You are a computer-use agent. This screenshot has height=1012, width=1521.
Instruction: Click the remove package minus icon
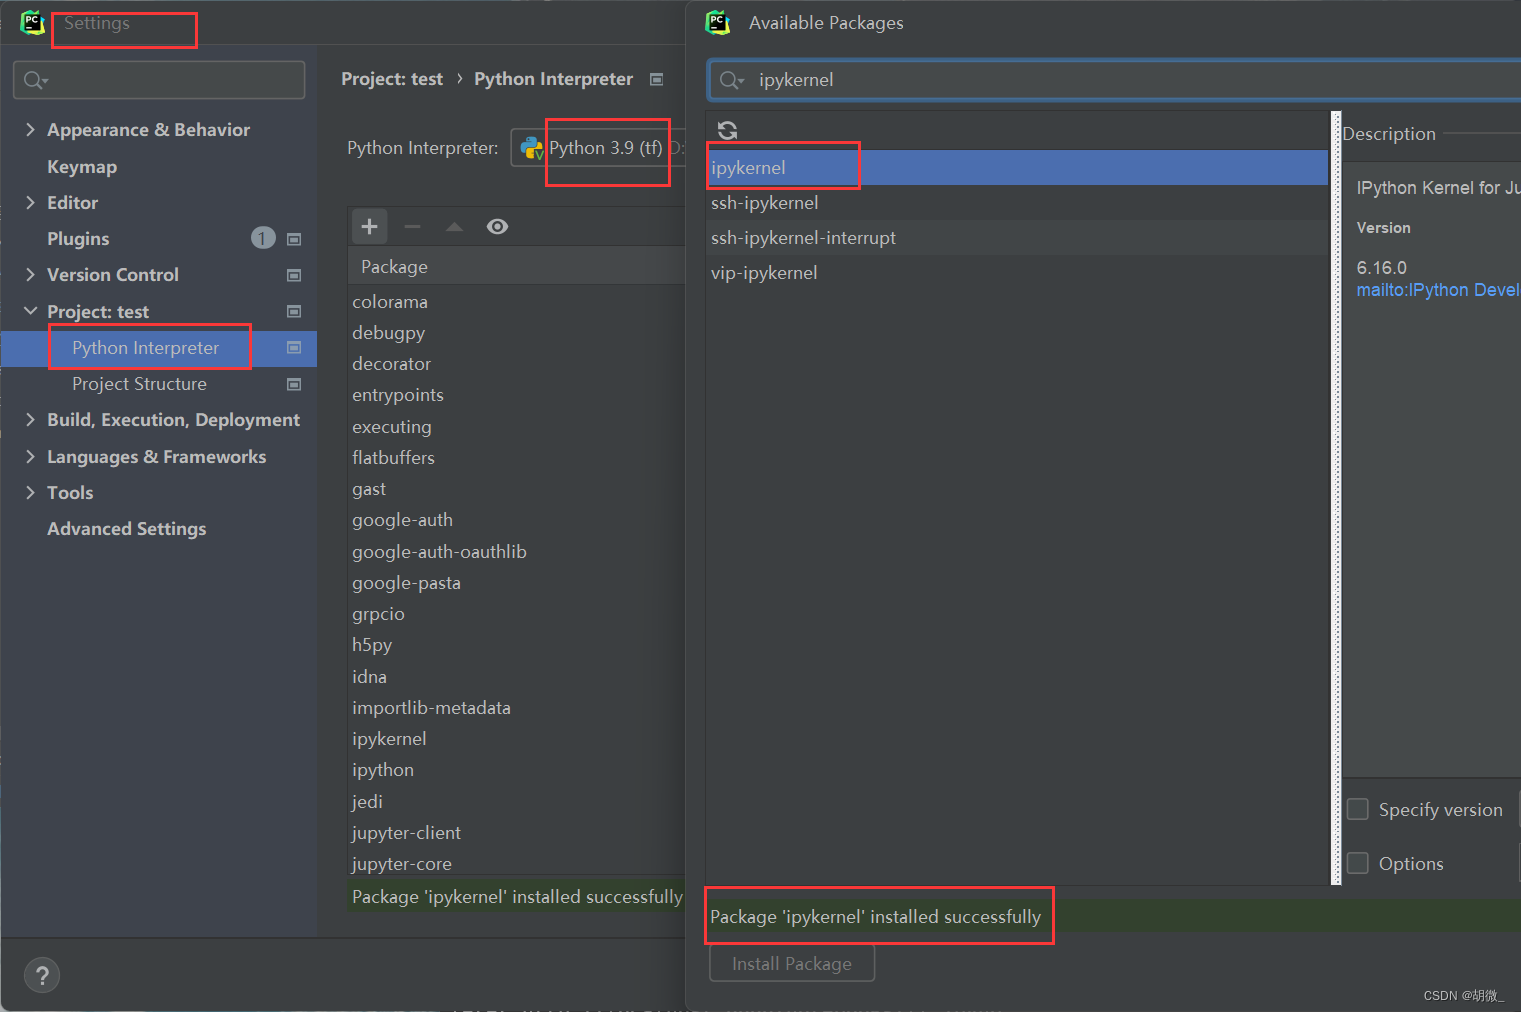[412, 227]
